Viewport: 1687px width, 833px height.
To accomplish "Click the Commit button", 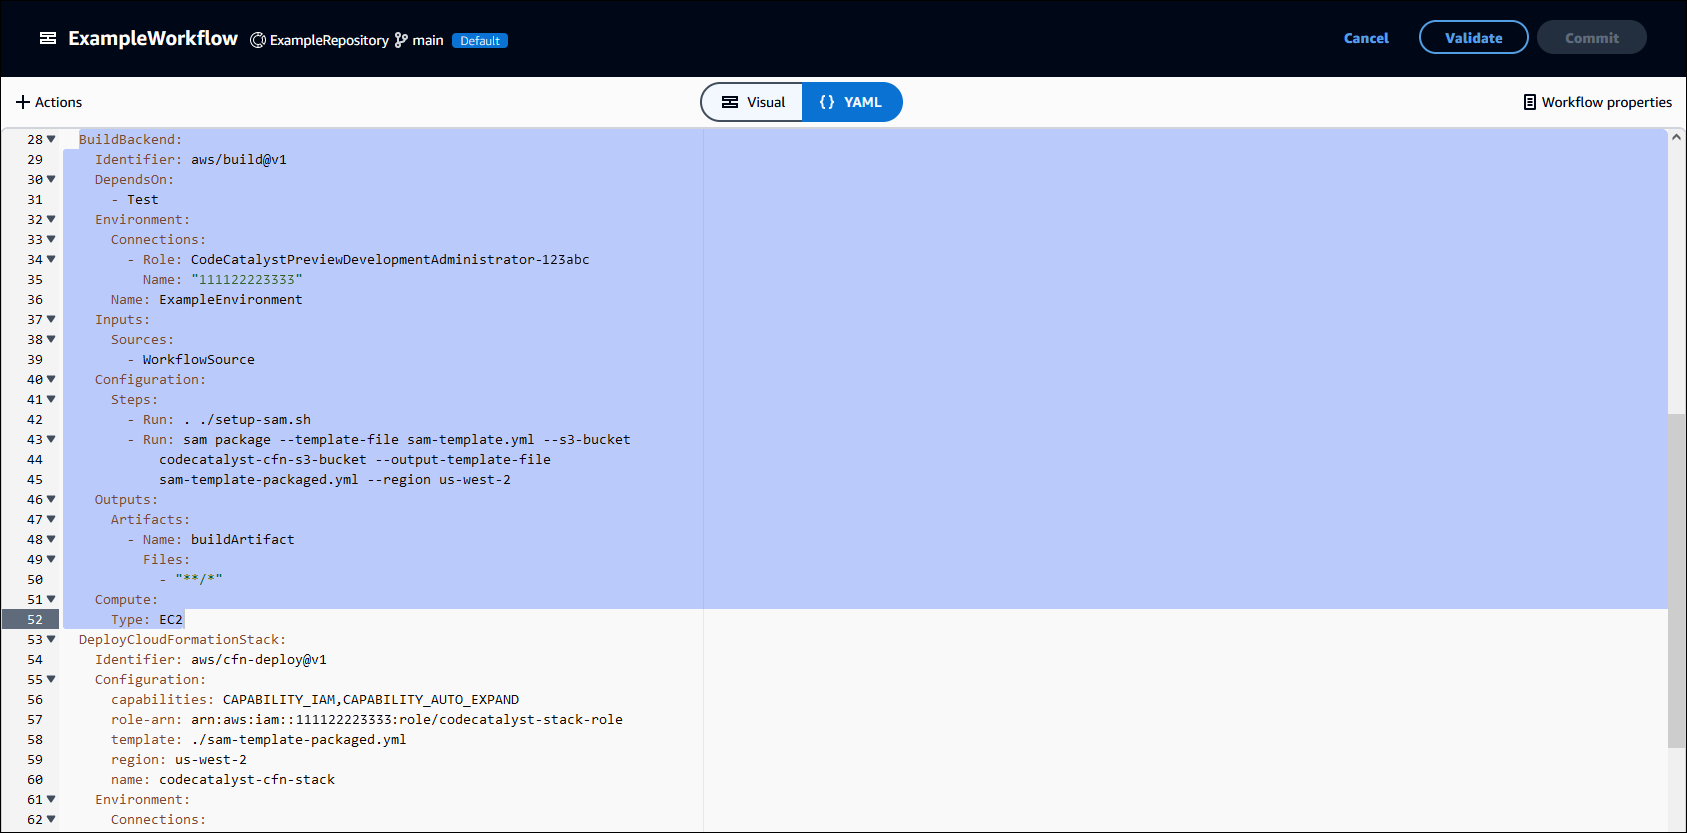I will click(x=1591, y=38).
